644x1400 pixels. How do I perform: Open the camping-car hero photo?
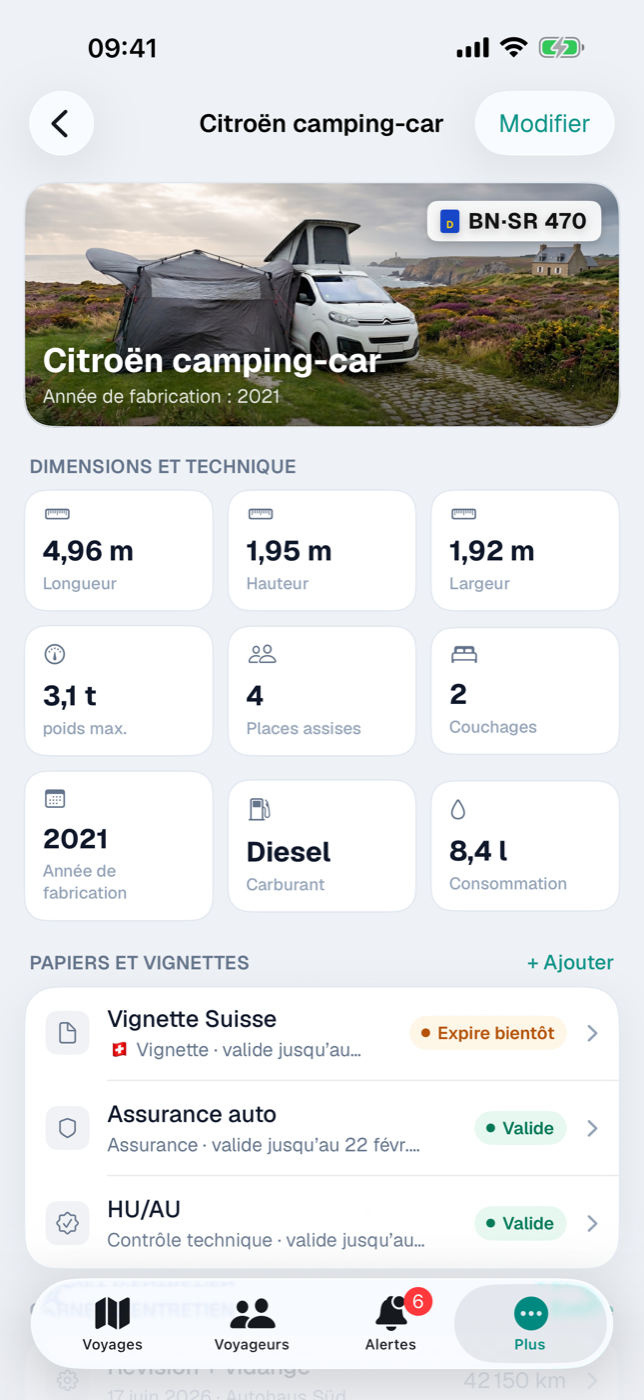322,305
